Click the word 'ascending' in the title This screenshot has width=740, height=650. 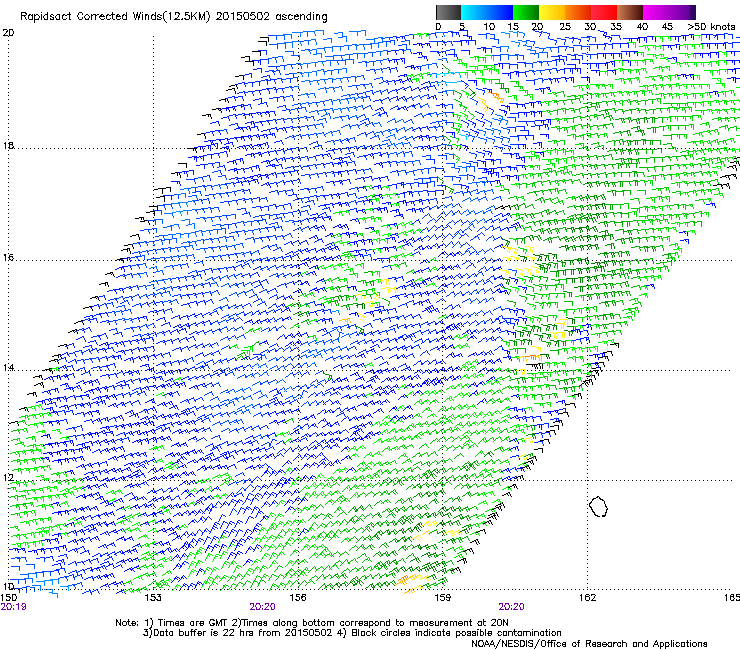point(301,17)
